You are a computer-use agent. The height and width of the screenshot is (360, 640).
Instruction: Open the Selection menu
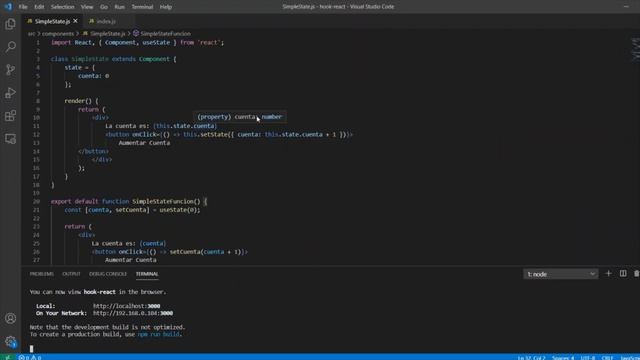point(62,7)
